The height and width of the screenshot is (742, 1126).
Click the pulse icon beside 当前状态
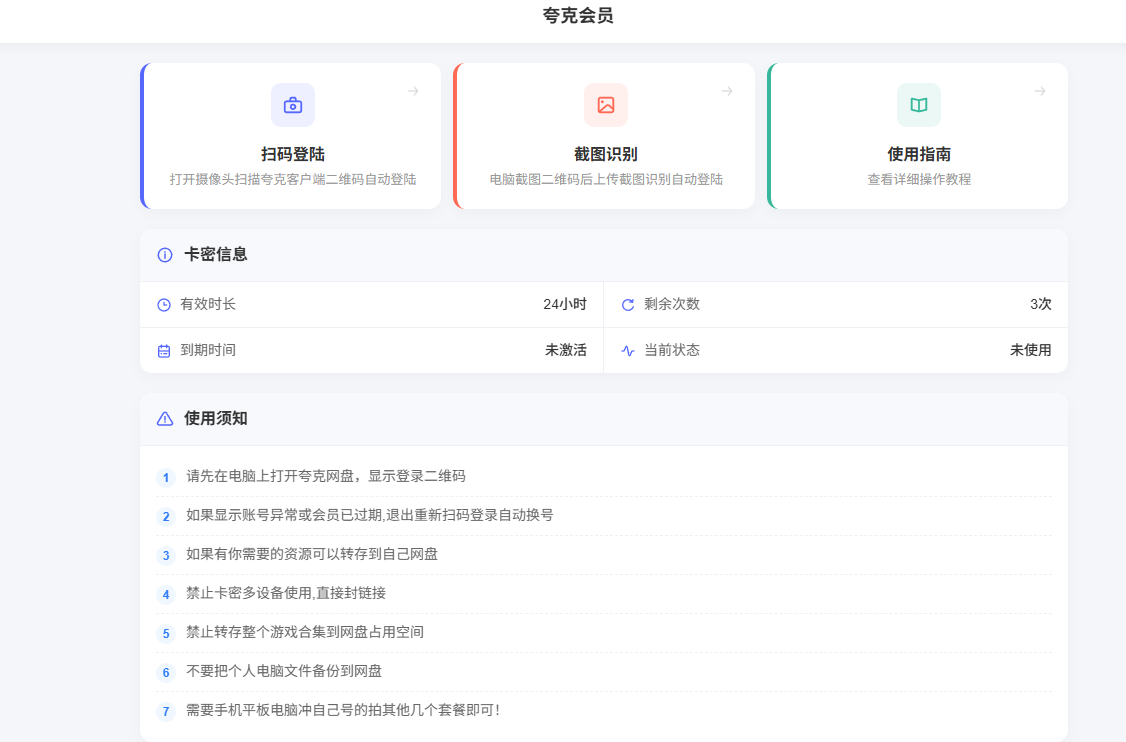pos(628,351)
